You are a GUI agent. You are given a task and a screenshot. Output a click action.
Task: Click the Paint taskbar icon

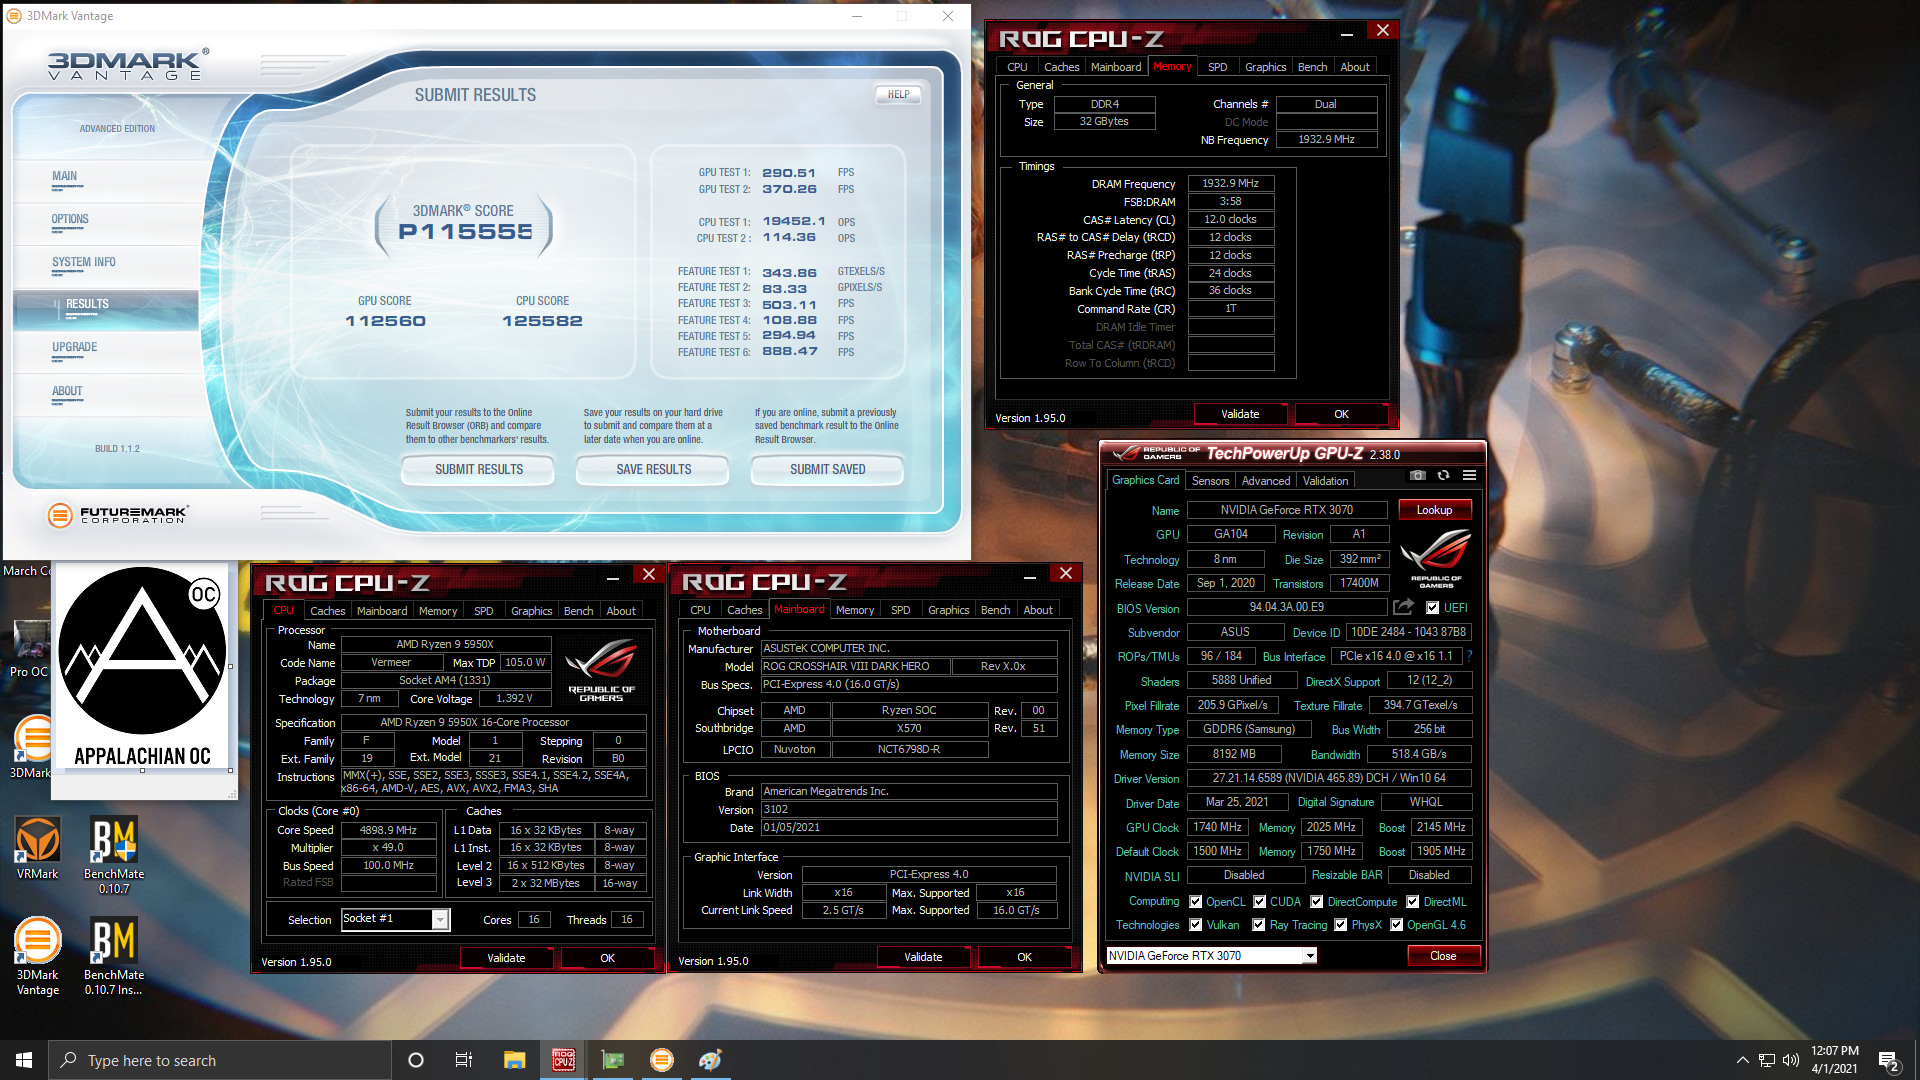(710, 1060)
